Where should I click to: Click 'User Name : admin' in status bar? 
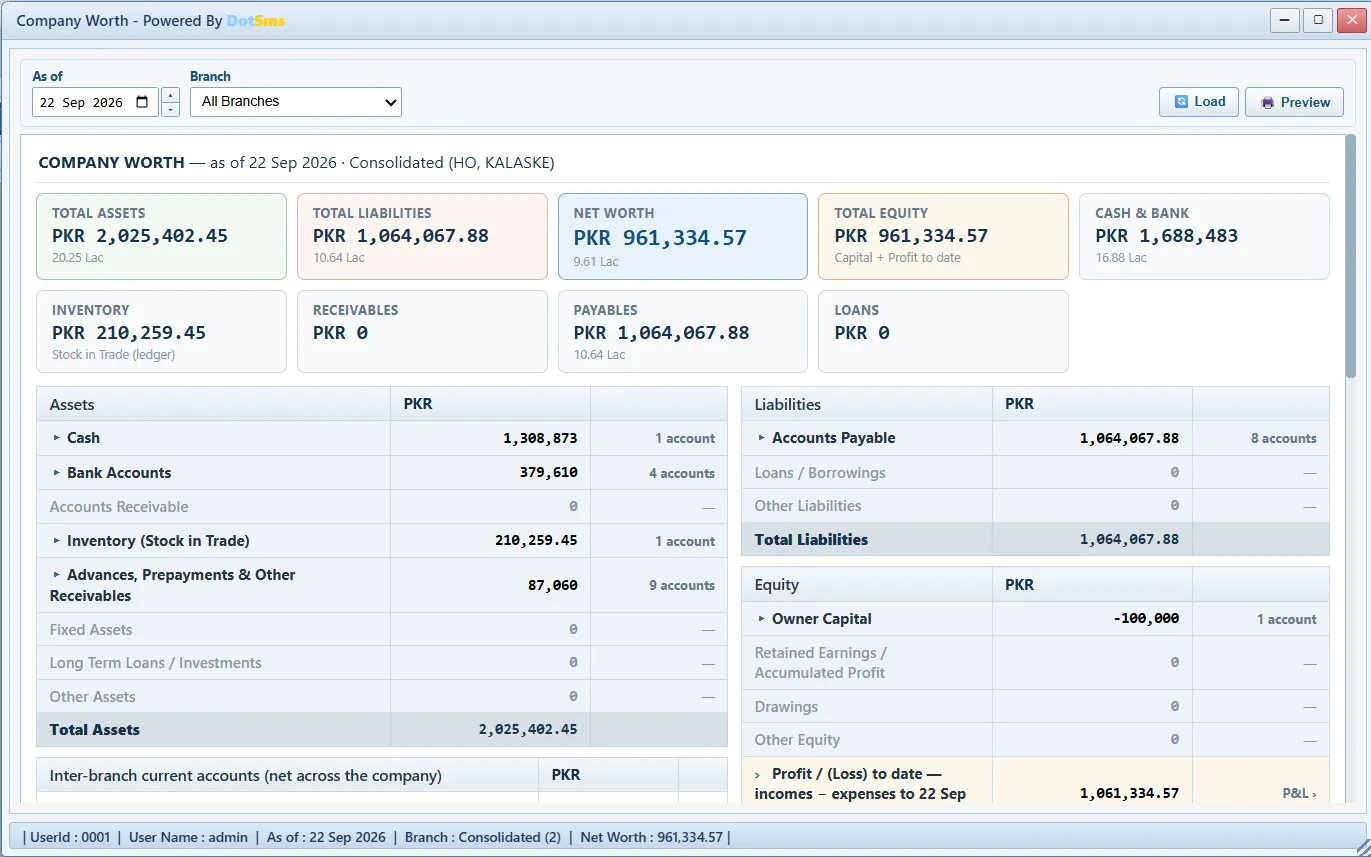tap(188, 838)
